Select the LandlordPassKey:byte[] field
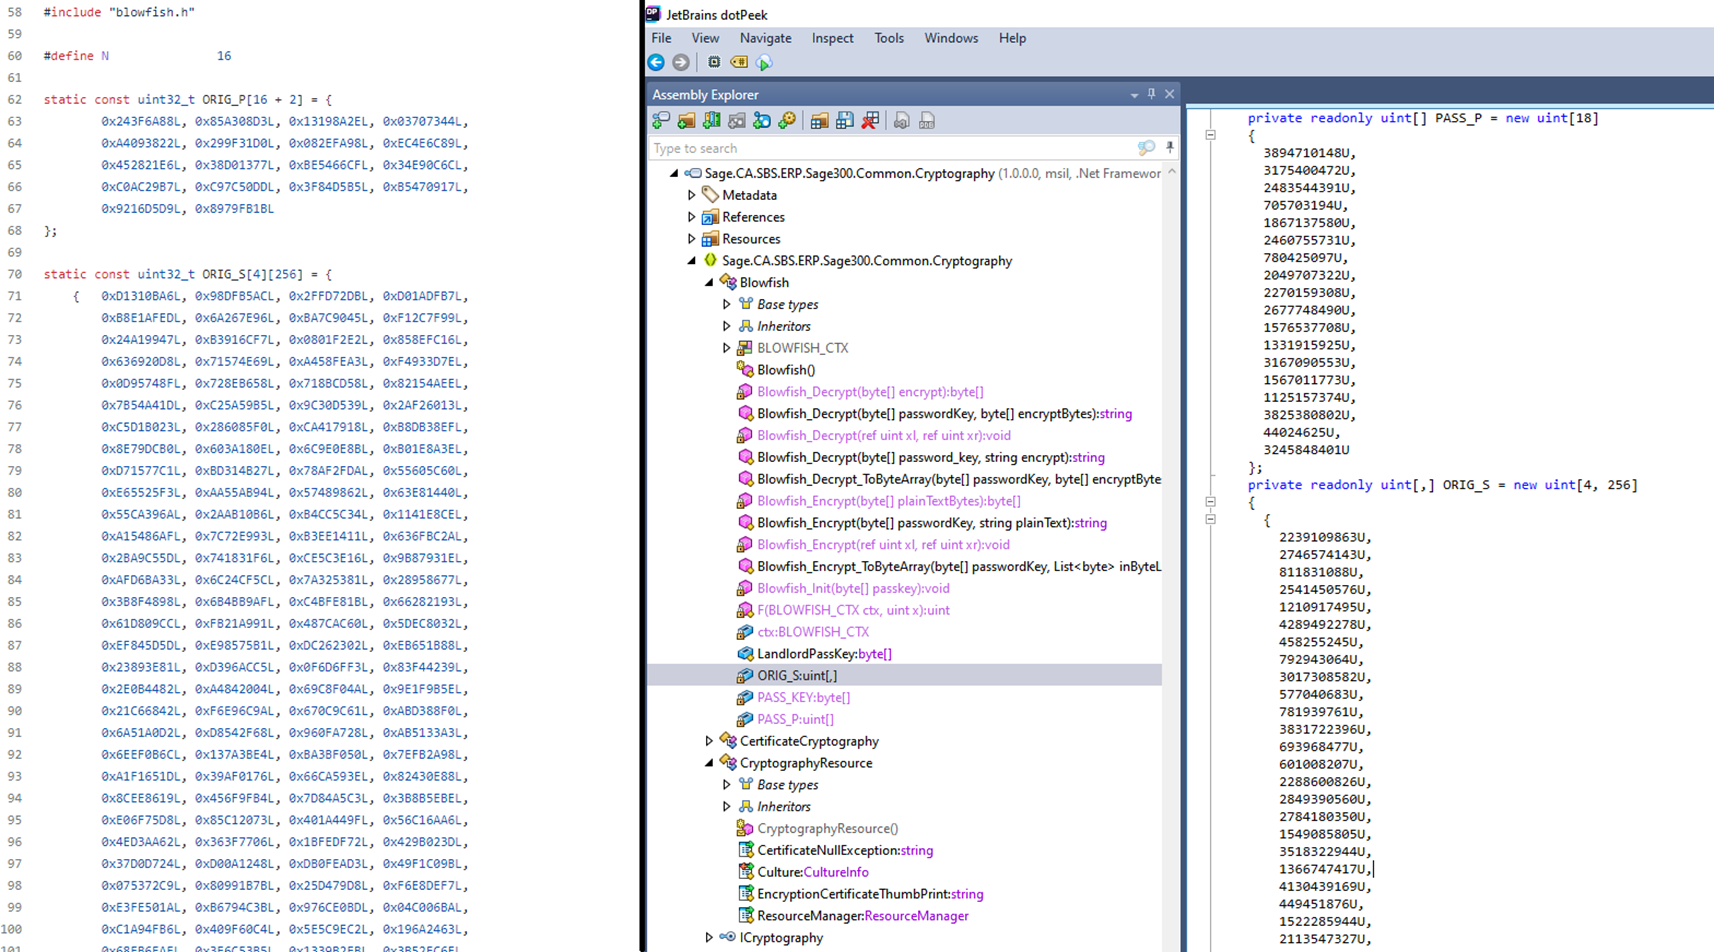This screenshot has height=952, width=1714. tap(824, 654)
